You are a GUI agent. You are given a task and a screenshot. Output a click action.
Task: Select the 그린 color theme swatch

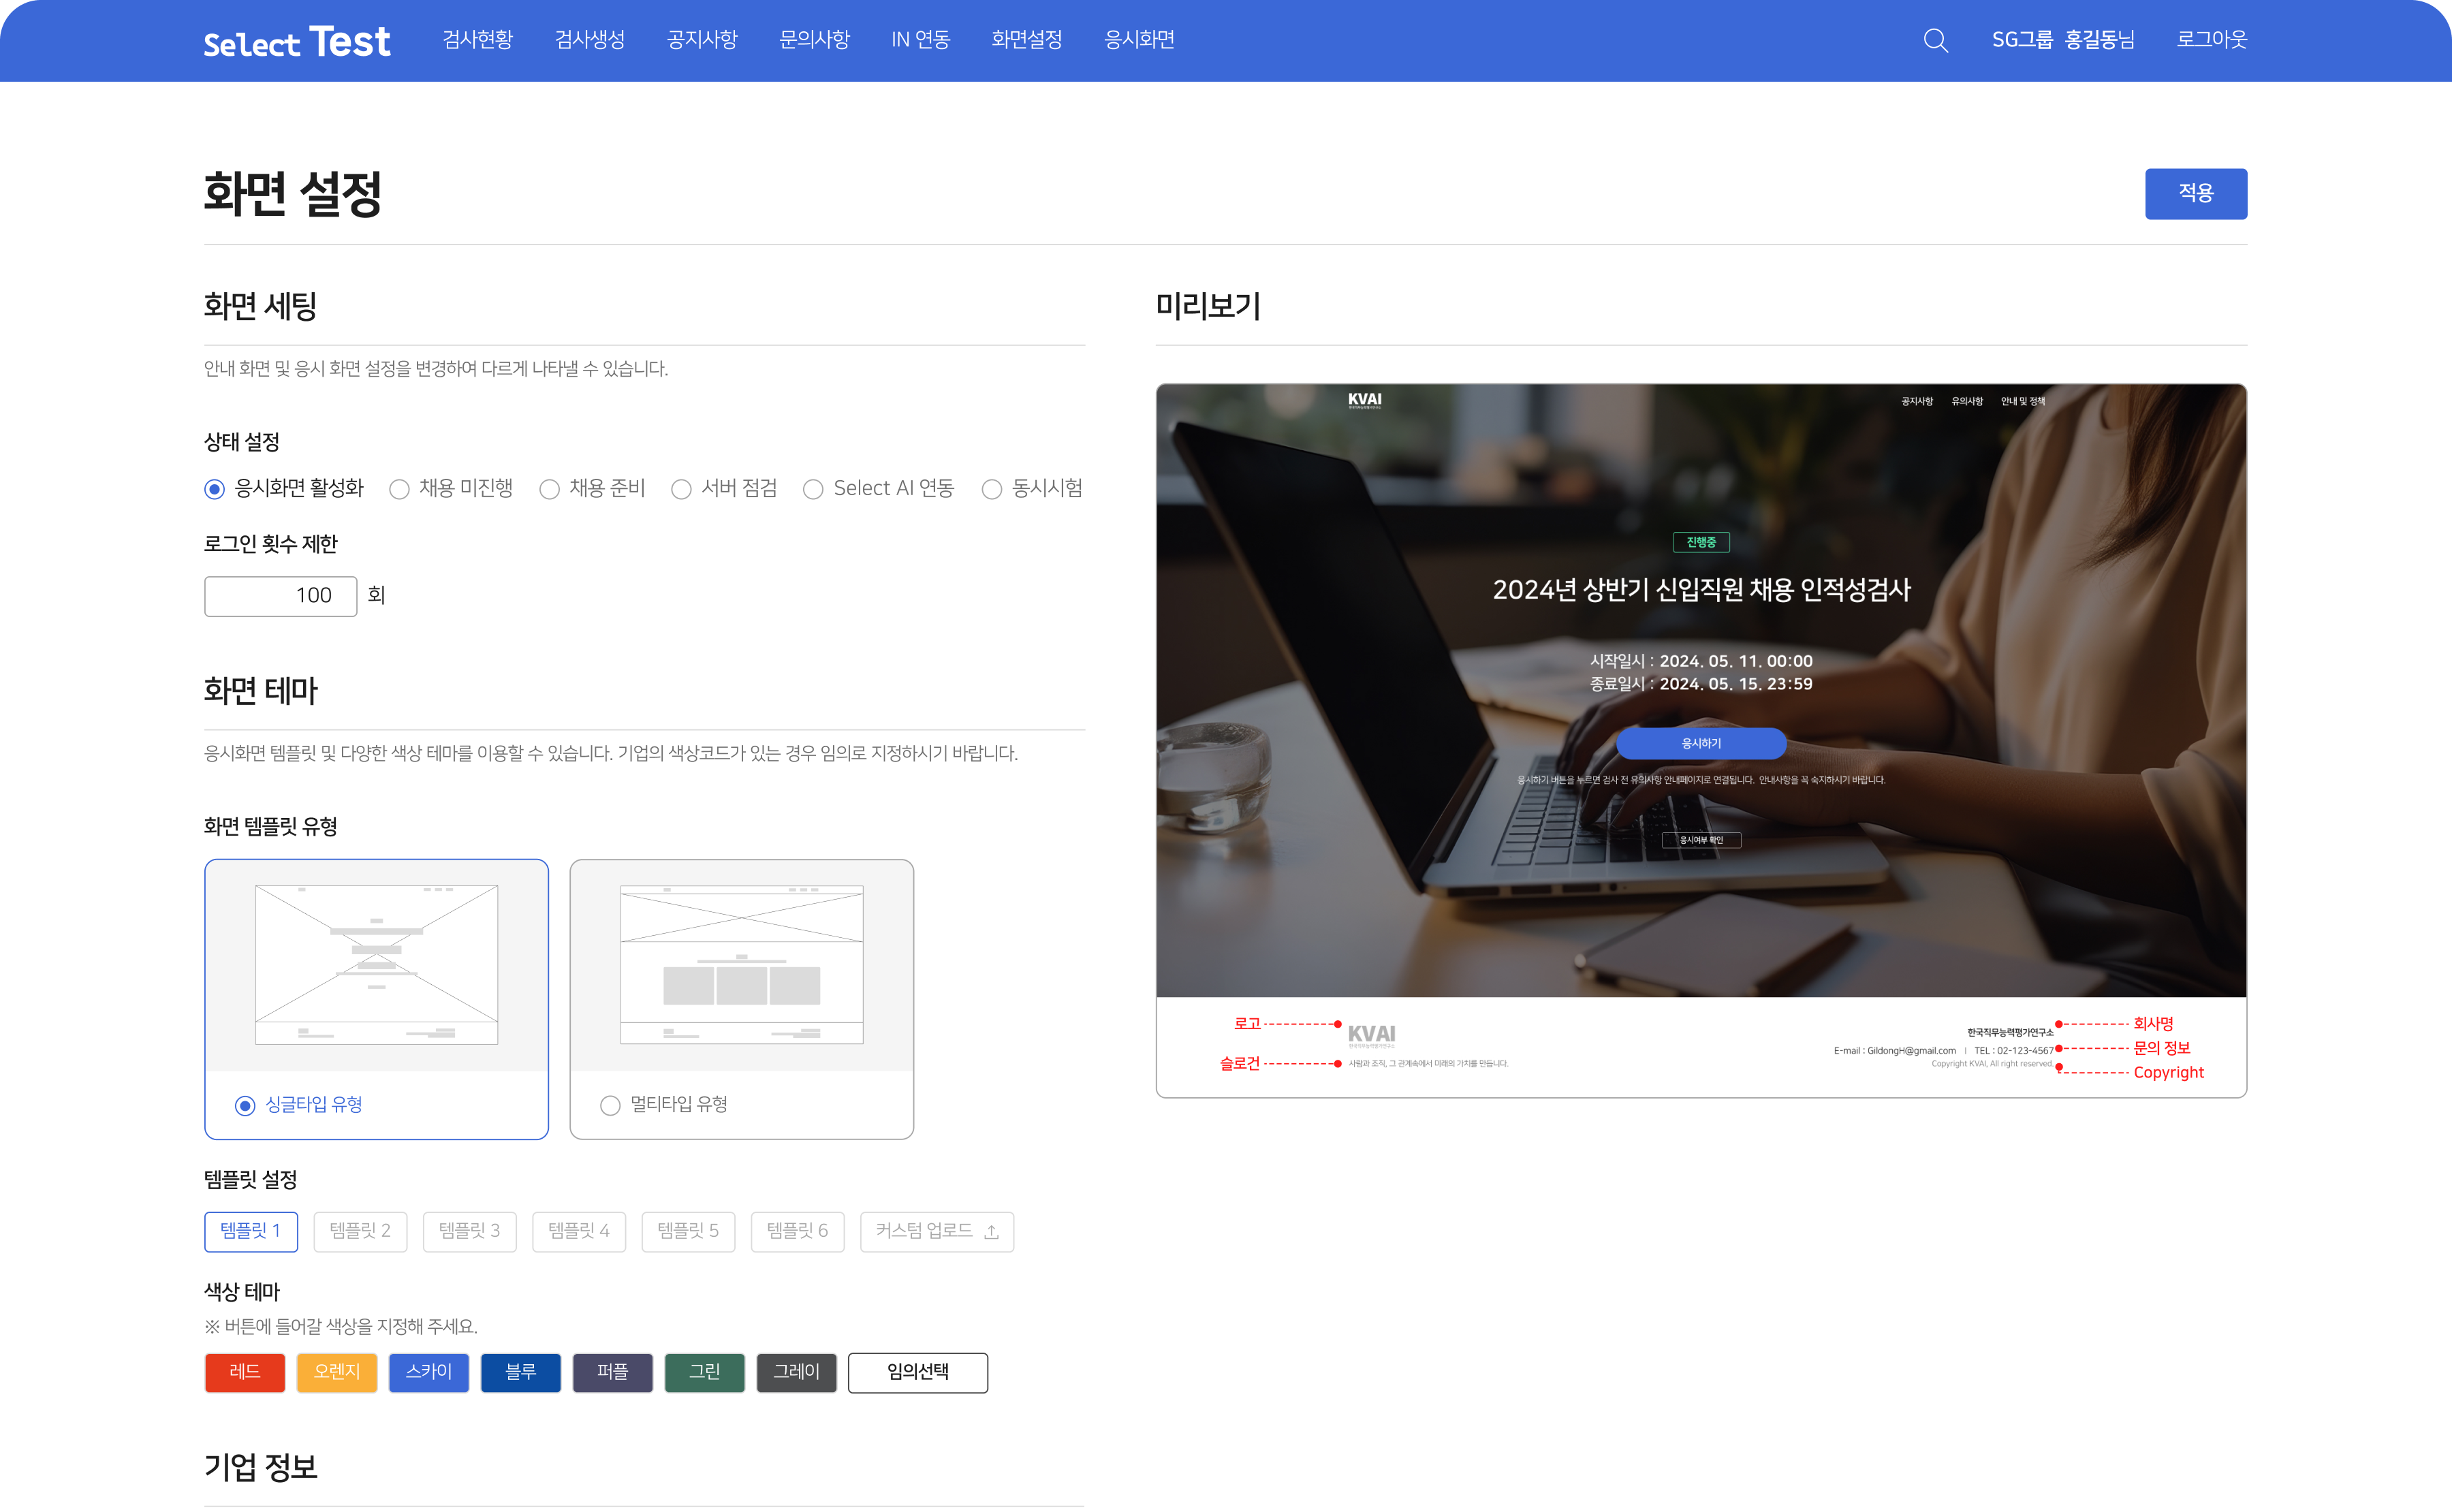pos(705,1373)
